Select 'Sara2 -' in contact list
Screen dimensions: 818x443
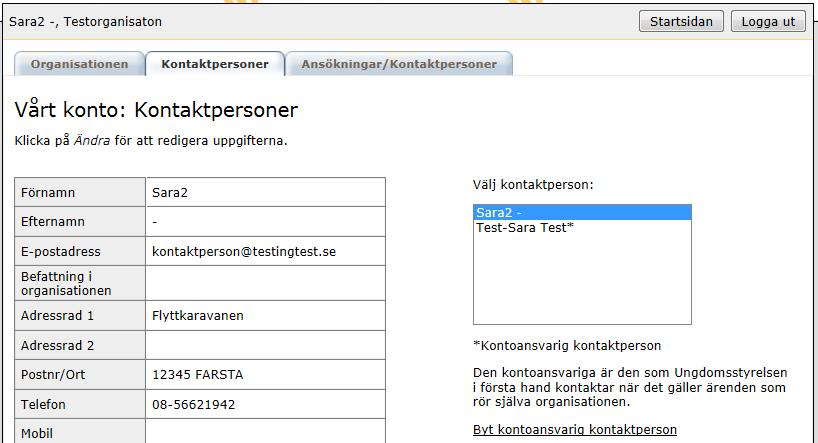[582, 212]
